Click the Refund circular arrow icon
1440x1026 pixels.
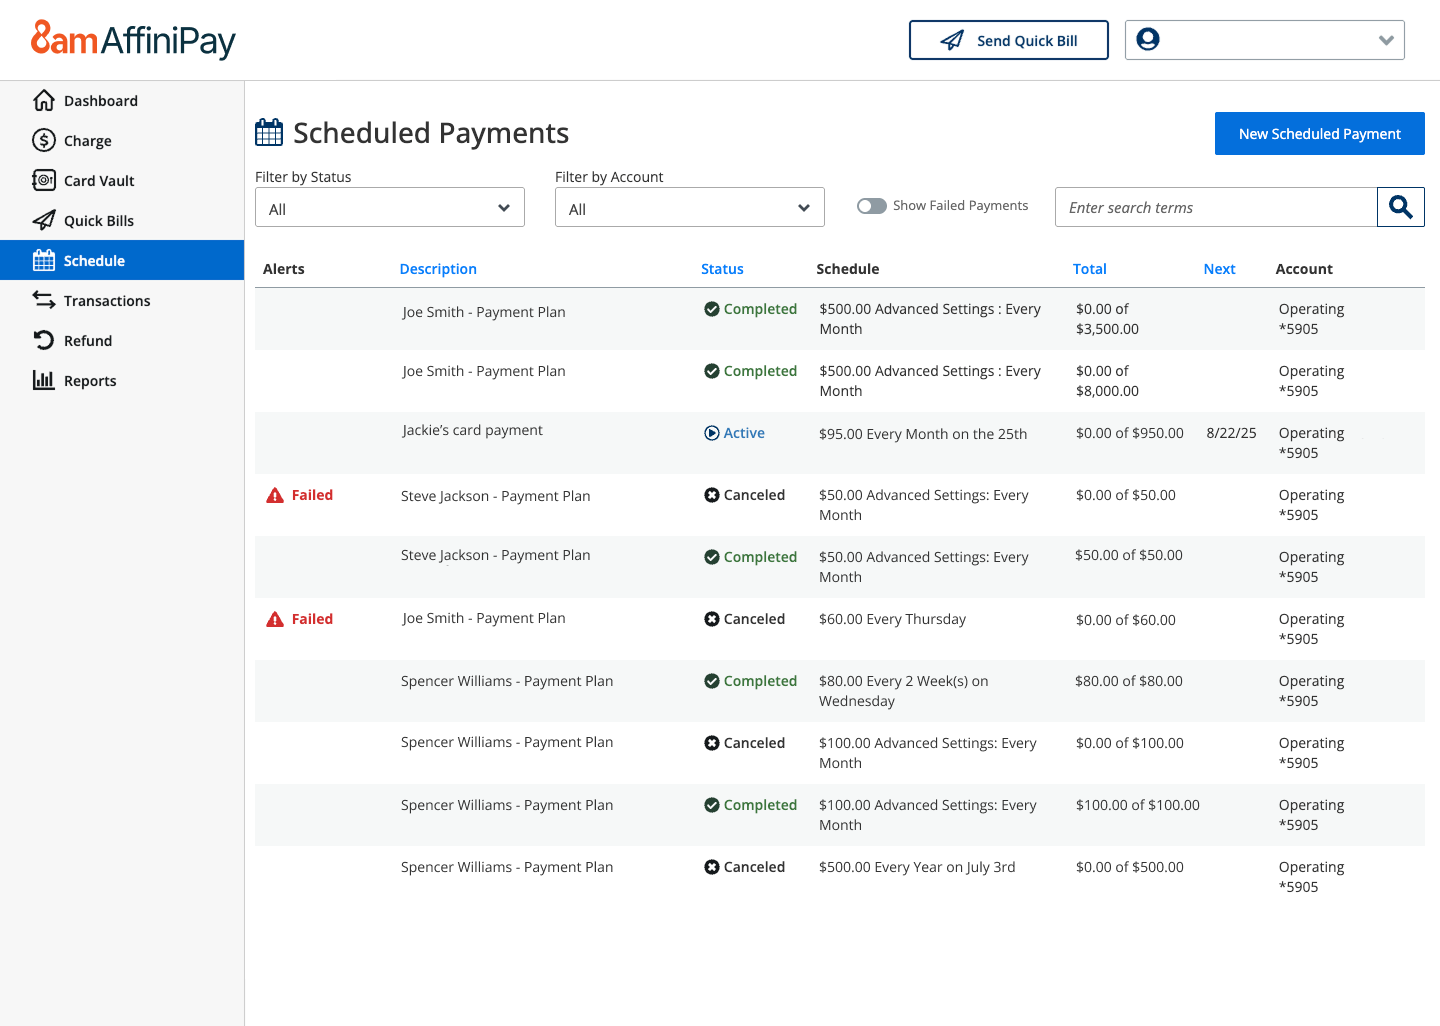[44, 341]
